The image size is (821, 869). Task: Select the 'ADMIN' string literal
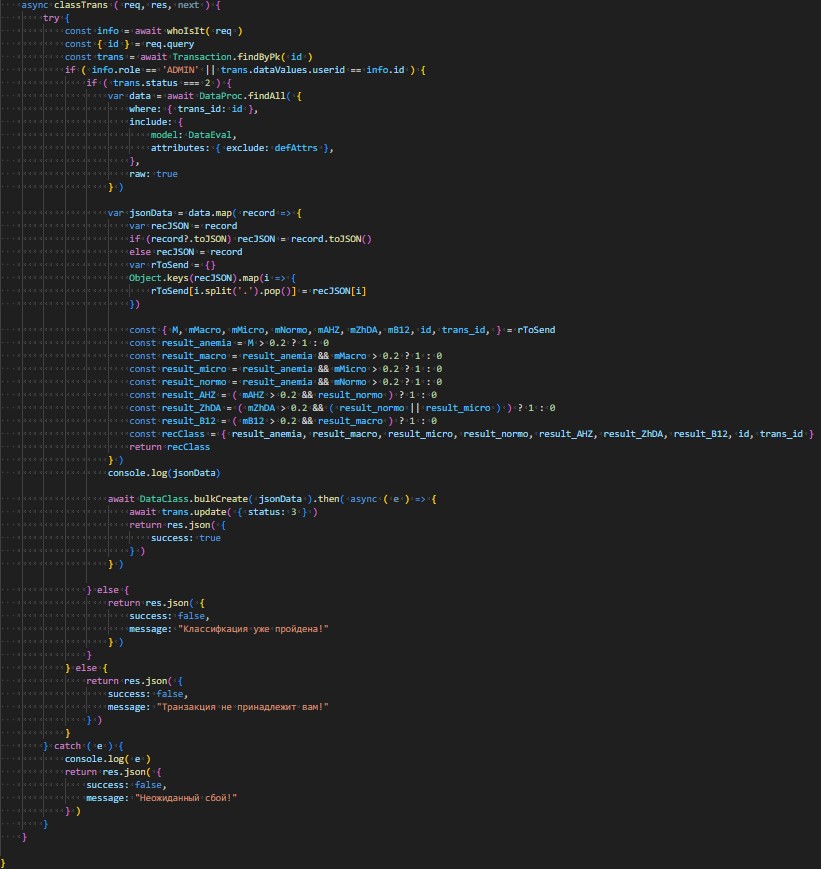pos(181,70)
